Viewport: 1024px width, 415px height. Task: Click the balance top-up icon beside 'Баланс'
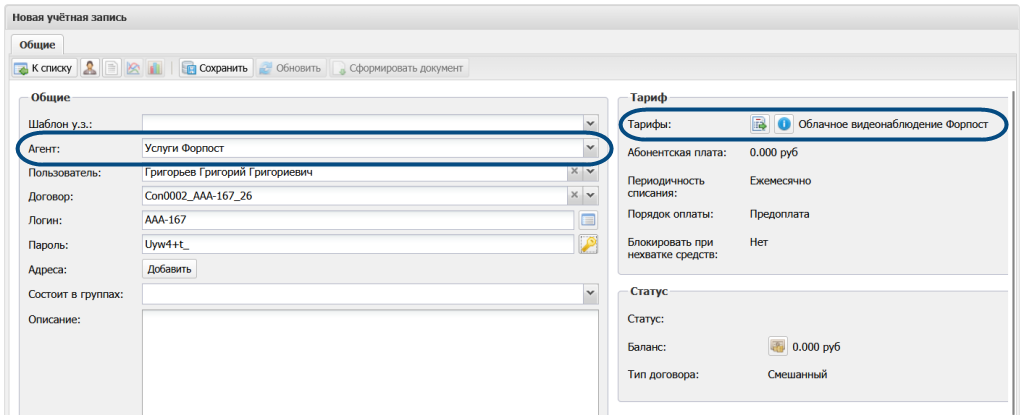[x=778, y=346]
